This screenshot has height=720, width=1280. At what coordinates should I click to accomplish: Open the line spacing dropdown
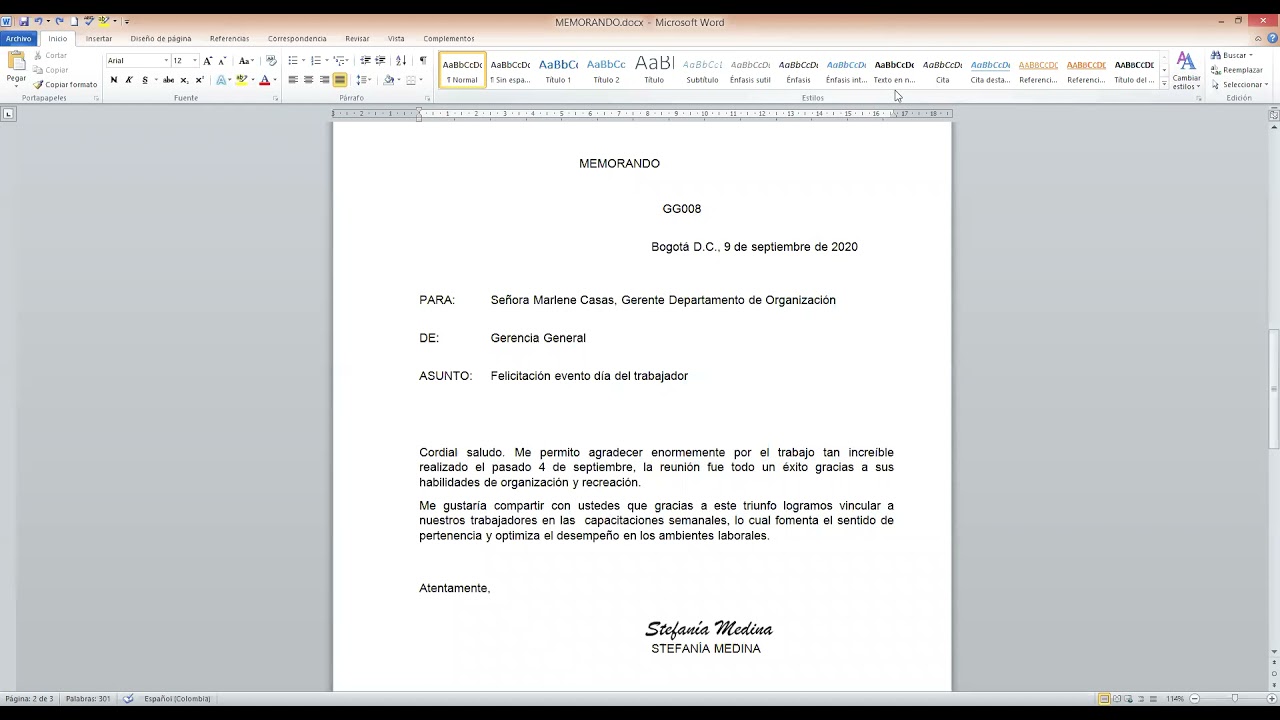tap(363, 80)
